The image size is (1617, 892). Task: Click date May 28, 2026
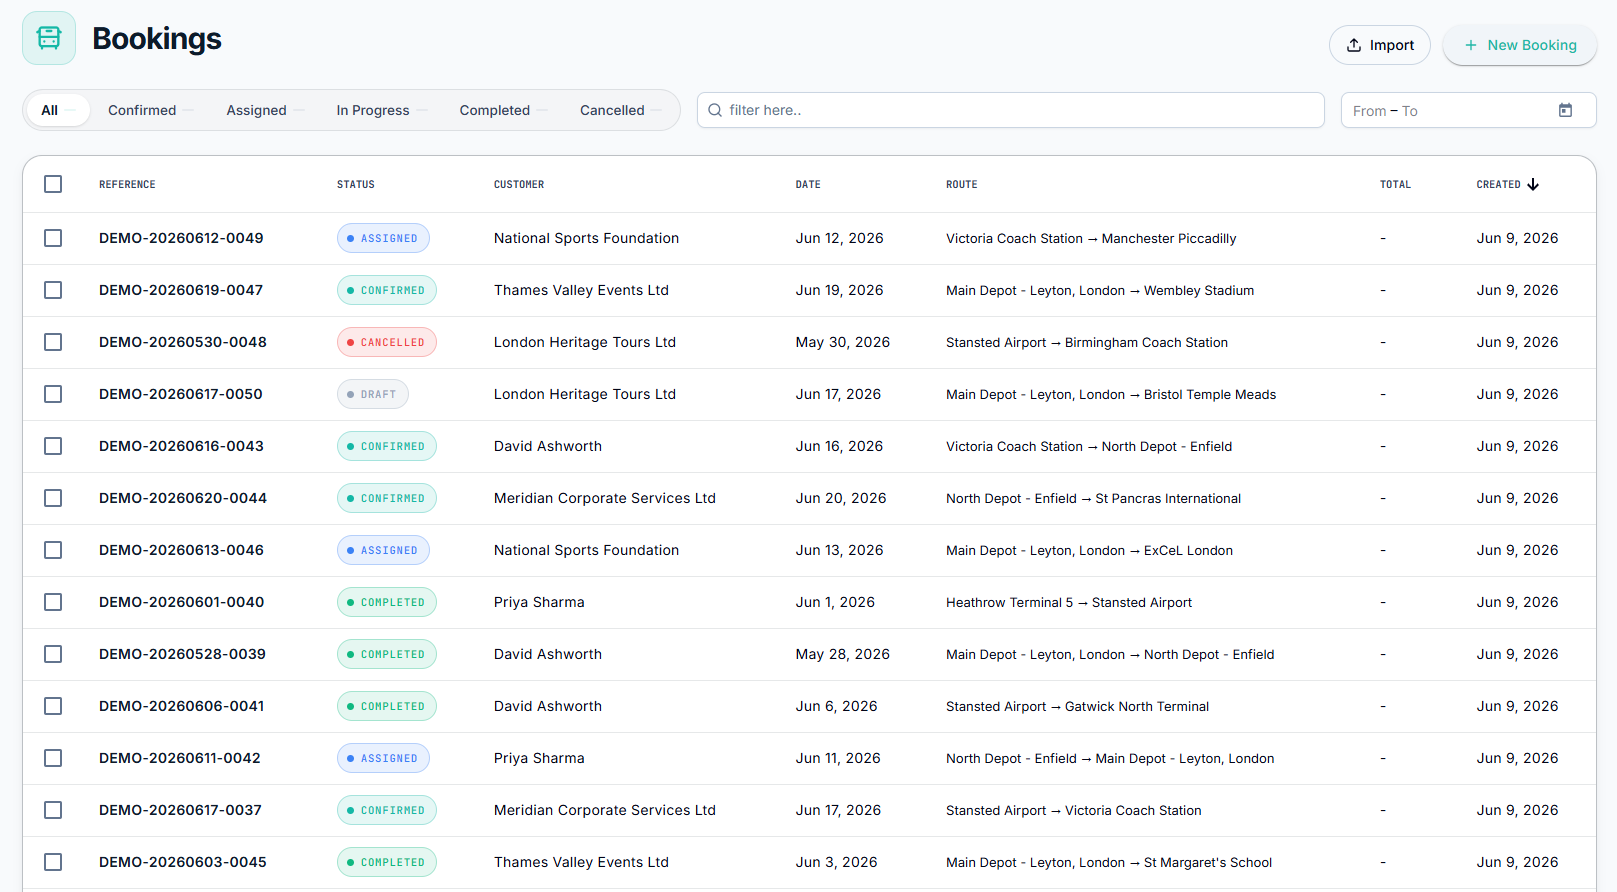pos(843,654)
